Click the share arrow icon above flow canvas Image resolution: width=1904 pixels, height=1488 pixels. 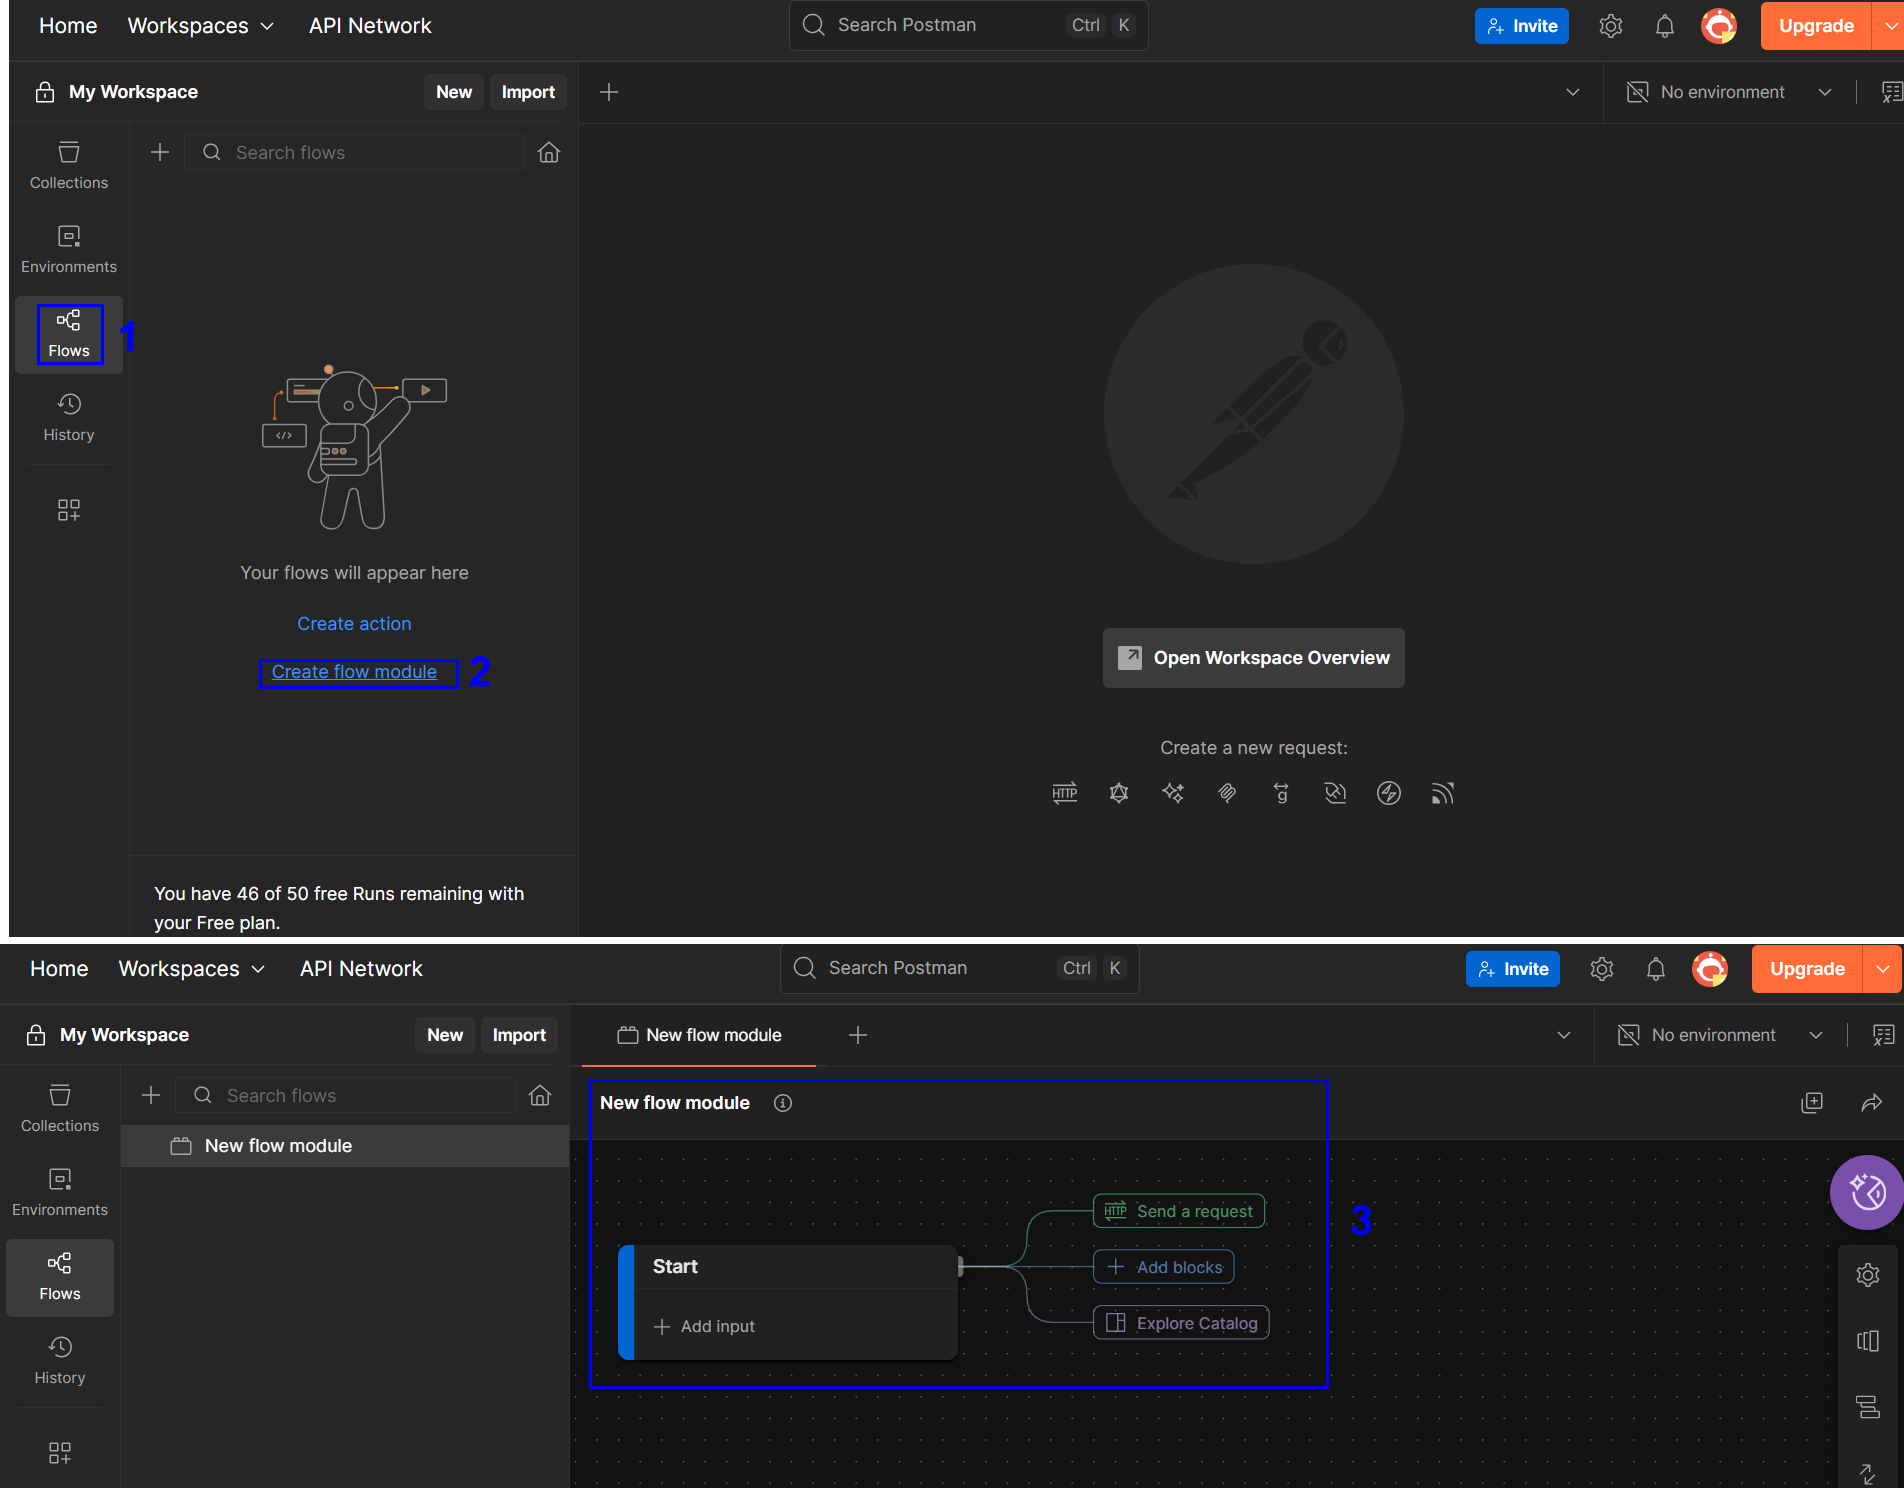coord(1871,1103)
